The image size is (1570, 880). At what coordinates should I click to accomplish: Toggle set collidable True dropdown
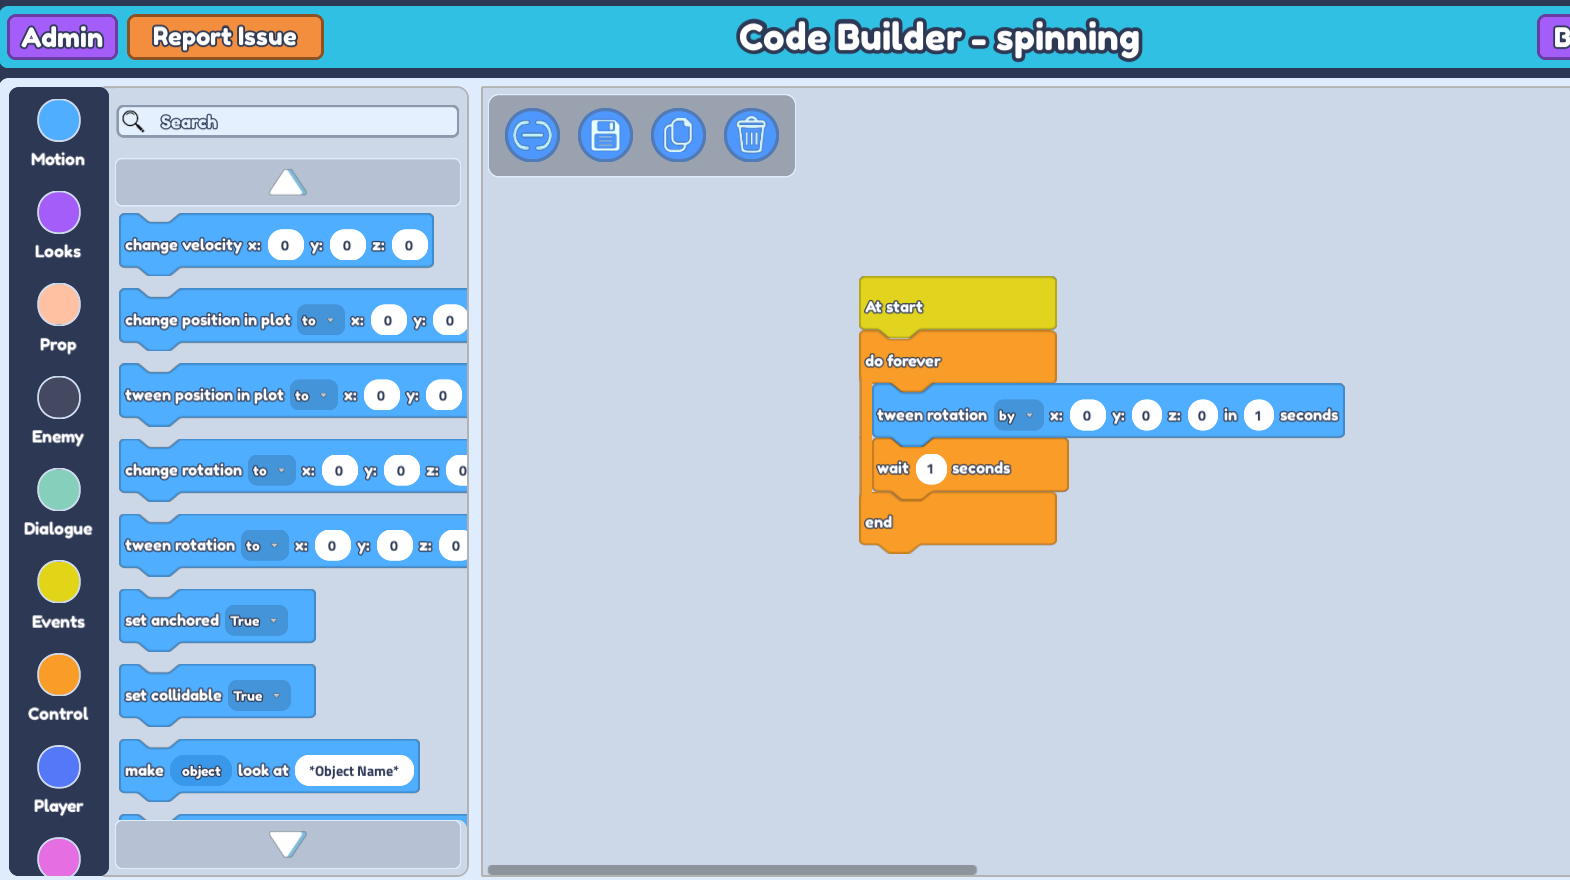259,696
